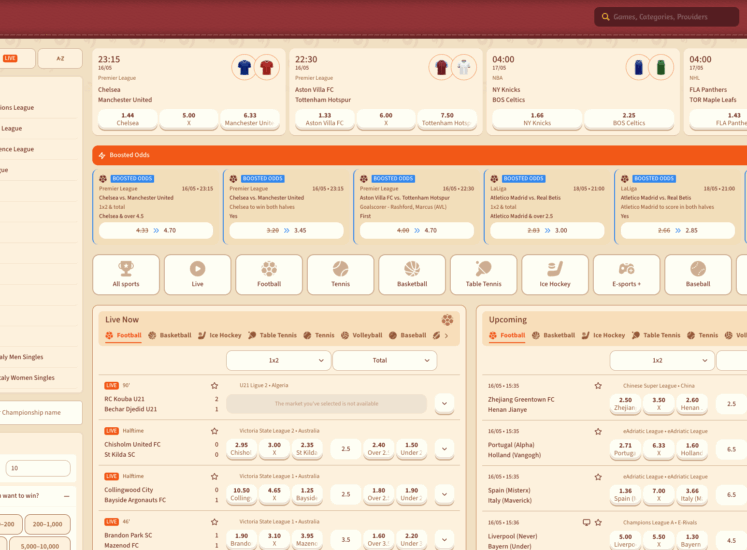Select the 200-1,000 win range button
747x550 pixels.
(47, 524)
